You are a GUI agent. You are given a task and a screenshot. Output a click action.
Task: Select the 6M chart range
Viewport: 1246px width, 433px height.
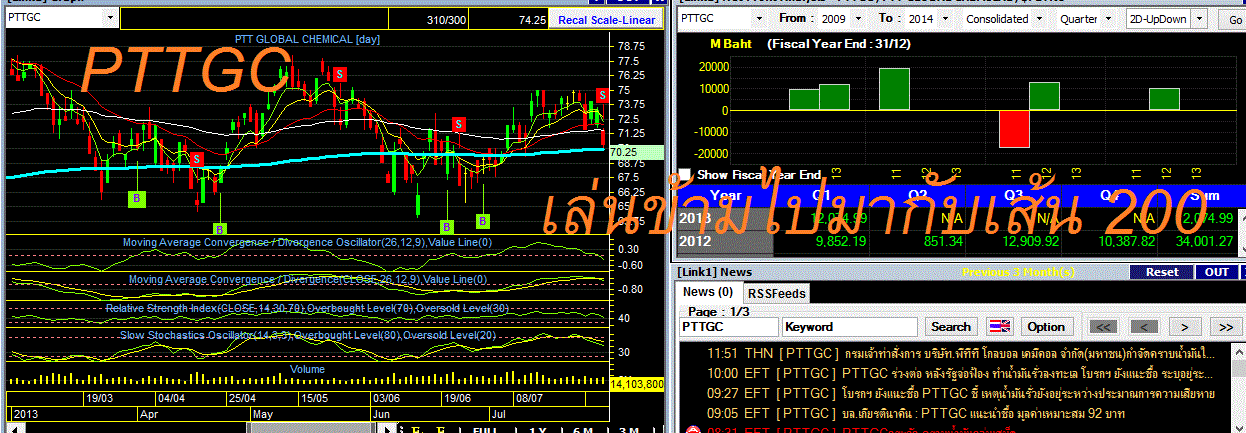[583, 428]
